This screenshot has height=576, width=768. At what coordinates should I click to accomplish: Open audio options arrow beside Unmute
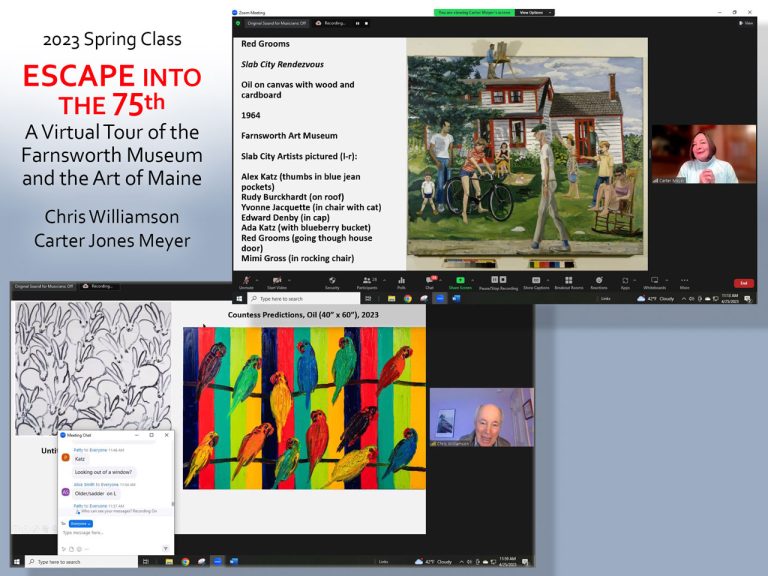coord(257,280)
